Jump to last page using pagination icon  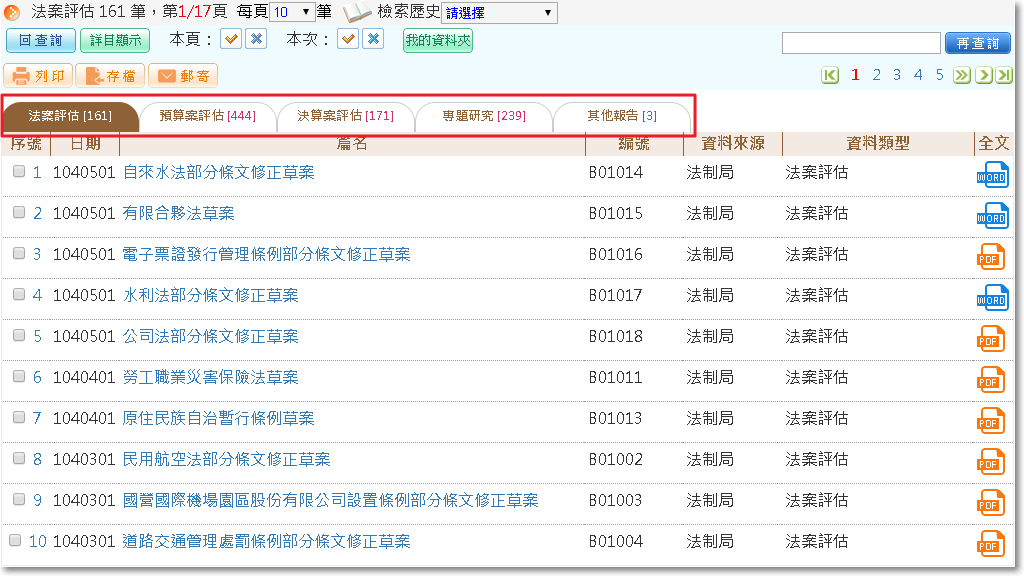pyautogui.click(x=1003, y=75)
